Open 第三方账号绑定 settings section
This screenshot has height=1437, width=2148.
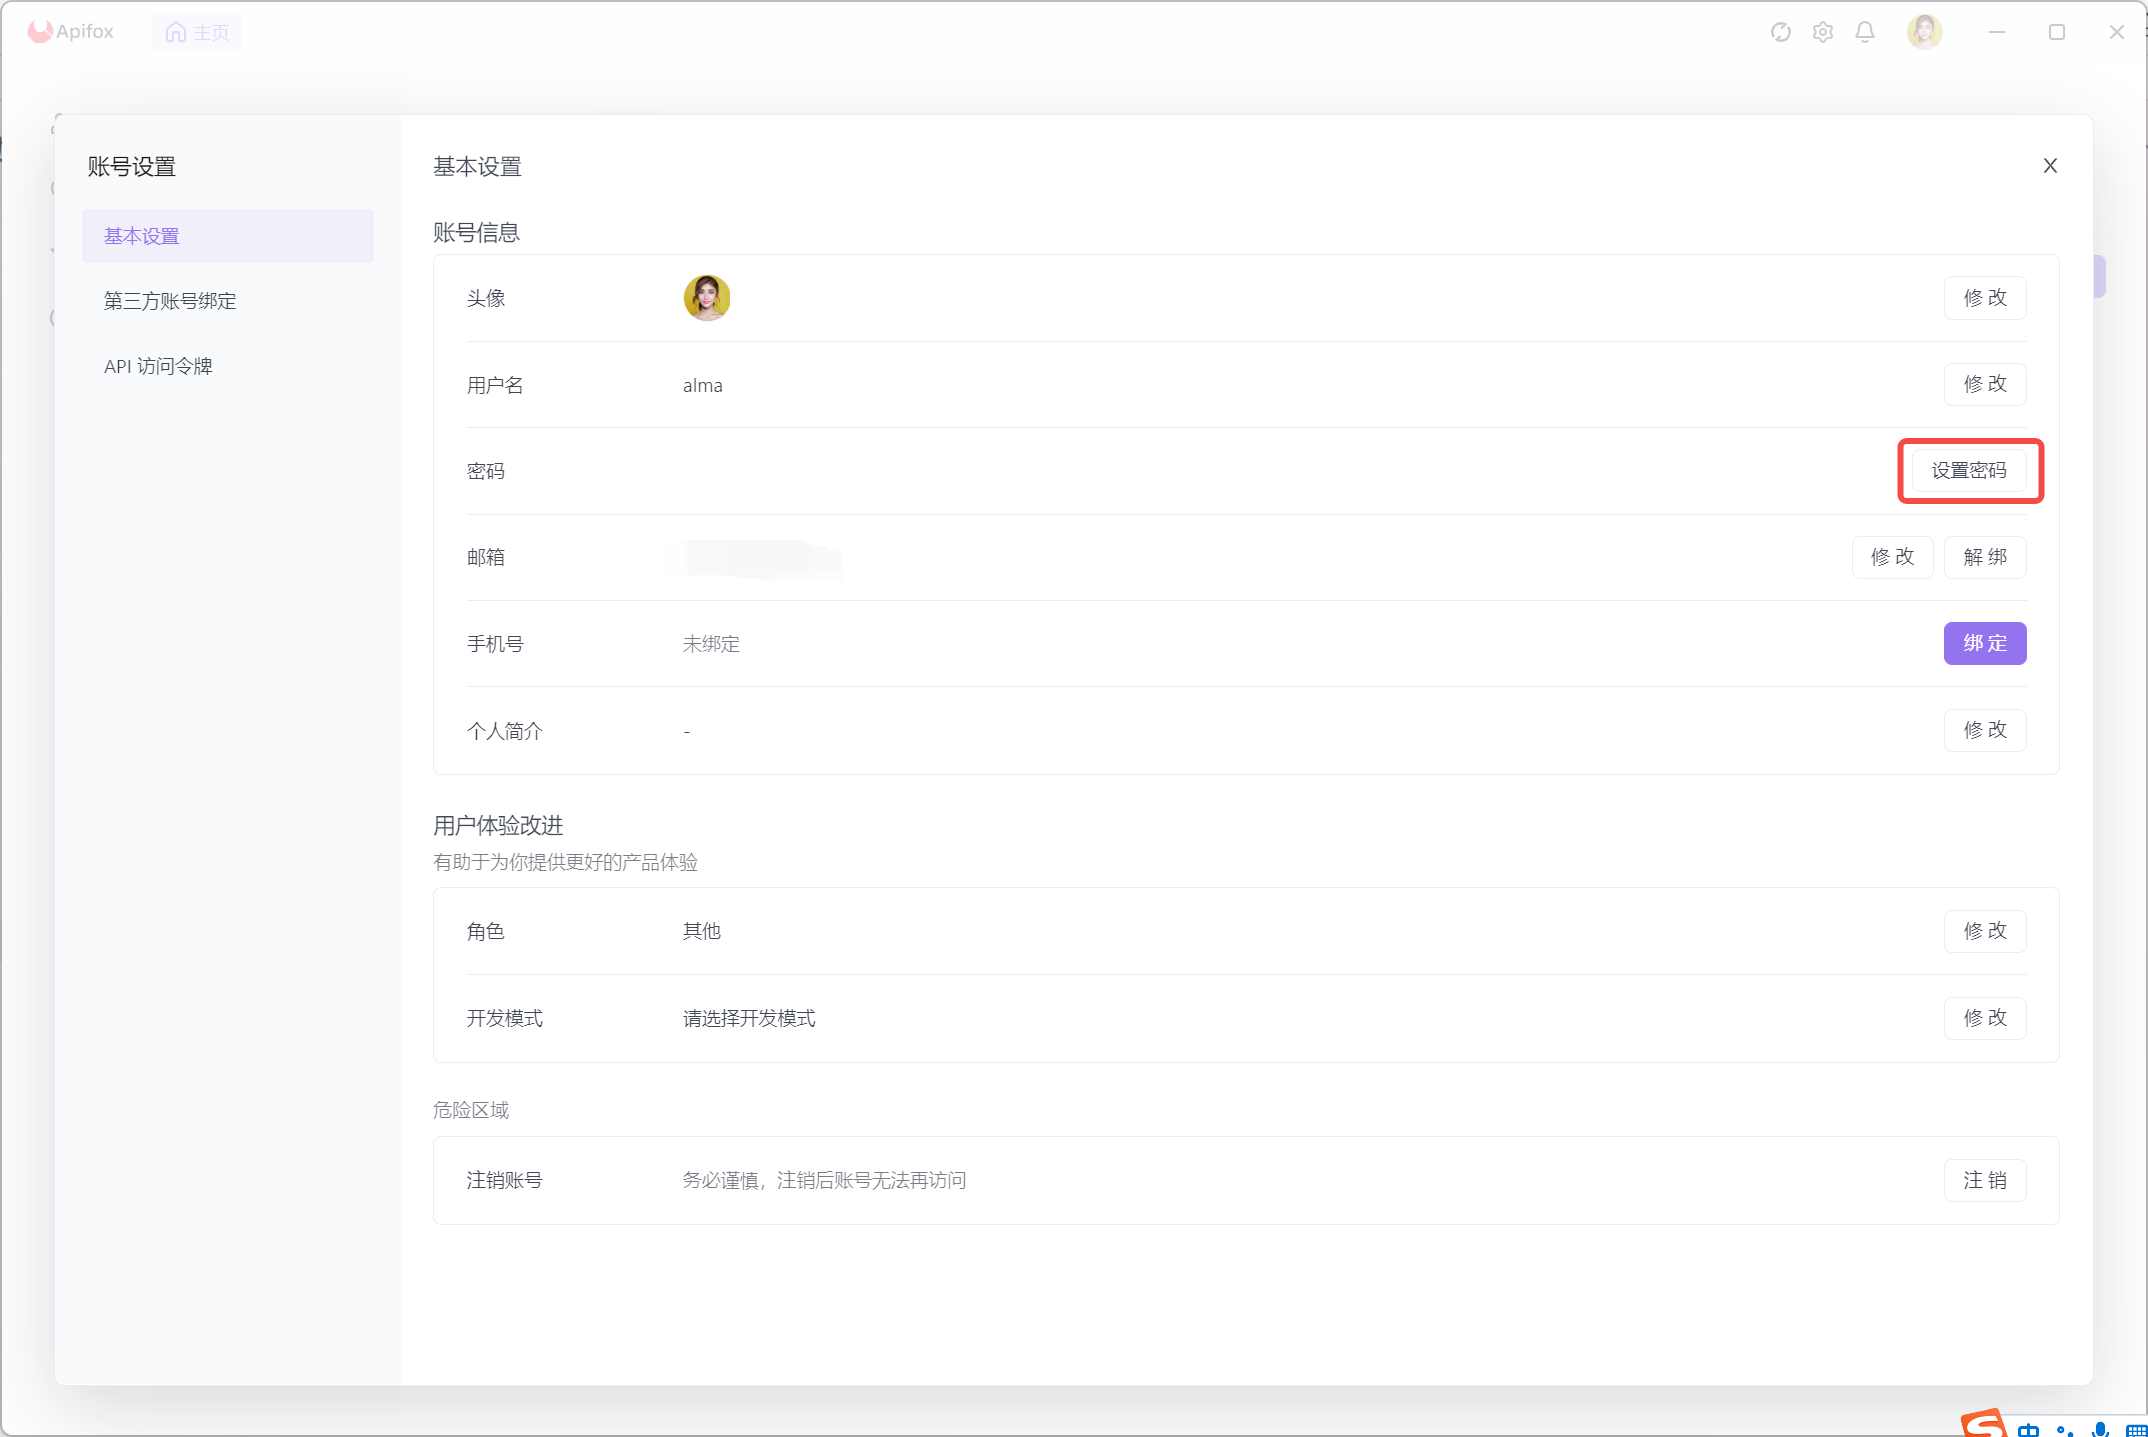click(170, 301)
